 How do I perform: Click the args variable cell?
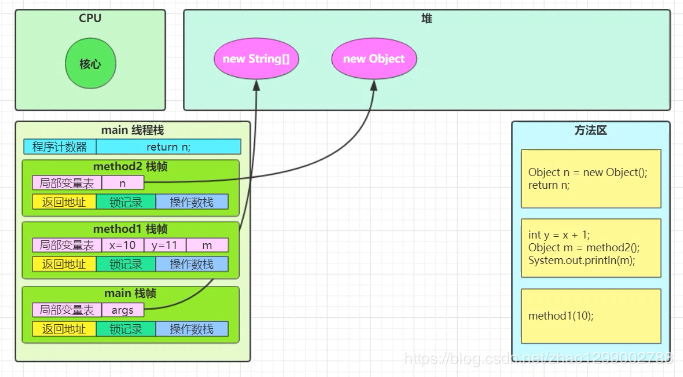[x=122, y=310]
